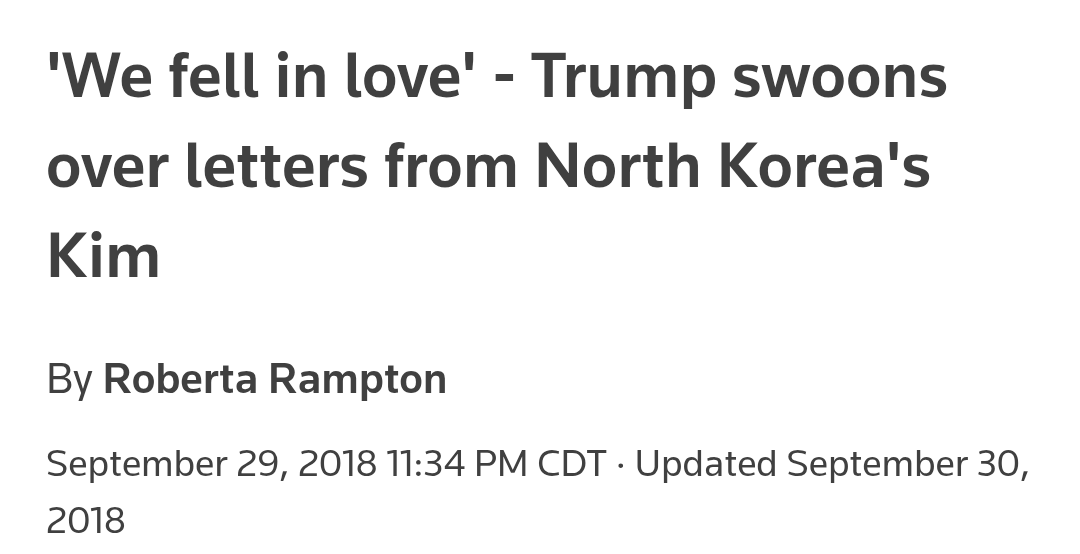Viewport: 1080px width, 554px height.
Task: Click the word "from" in the headline
Action: click(x=451, y=166)
